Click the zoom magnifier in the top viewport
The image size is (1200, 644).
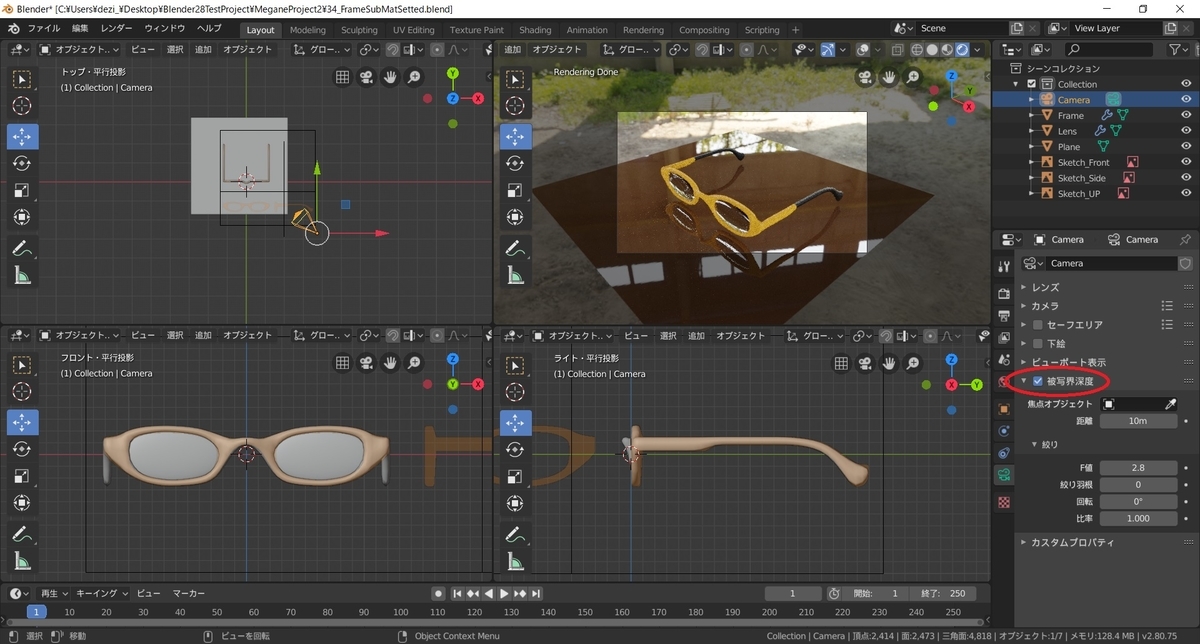(x=412, y=77)
